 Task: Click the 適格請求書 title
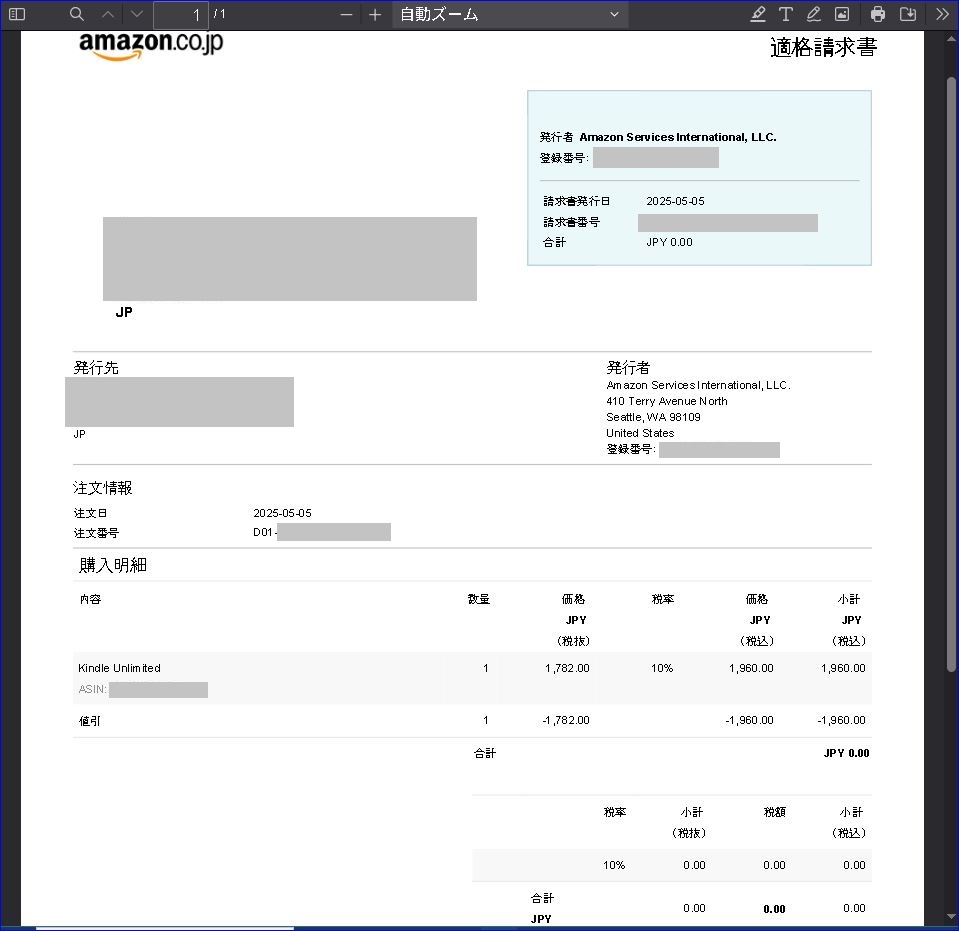(823, 47)
